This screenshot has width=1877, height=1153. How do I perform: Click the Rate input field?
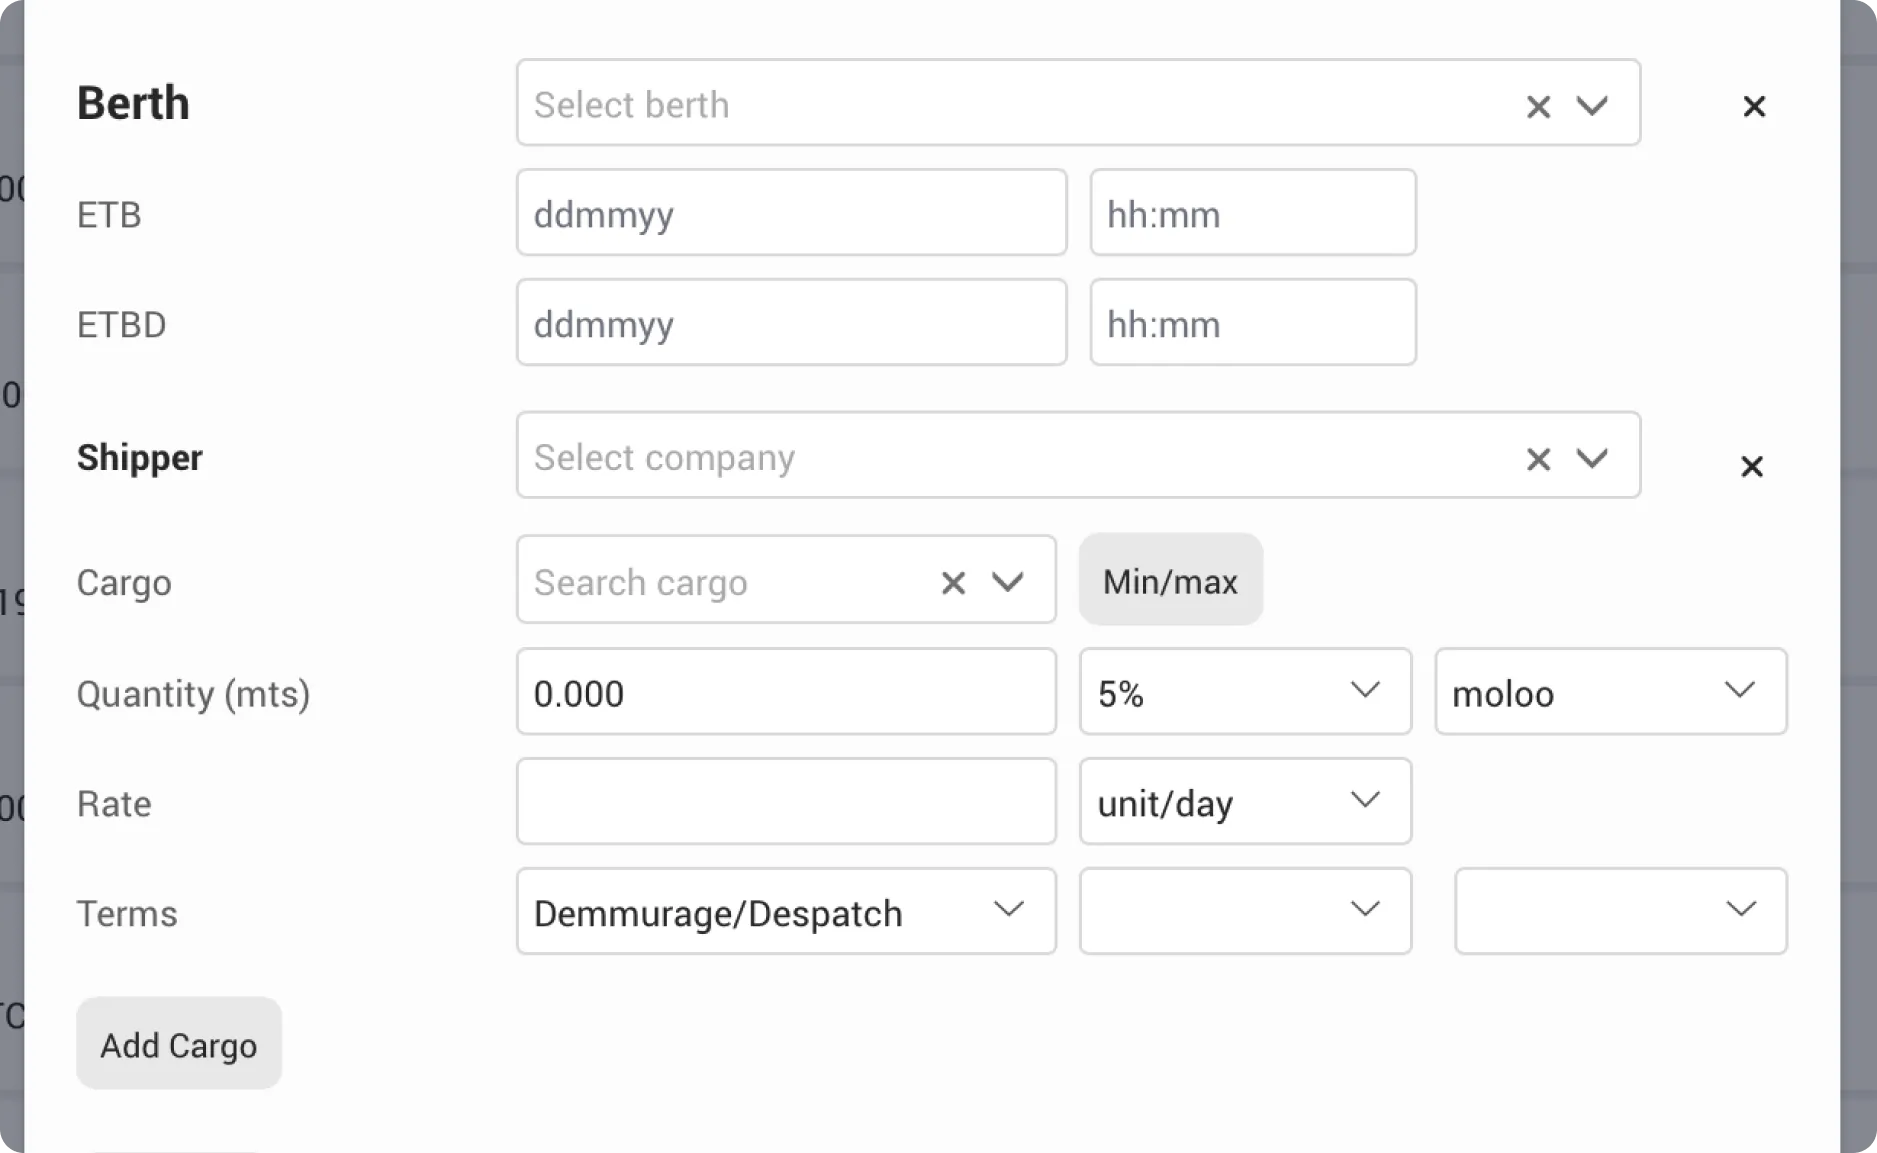pyautogui.click(x=786, y=802)
